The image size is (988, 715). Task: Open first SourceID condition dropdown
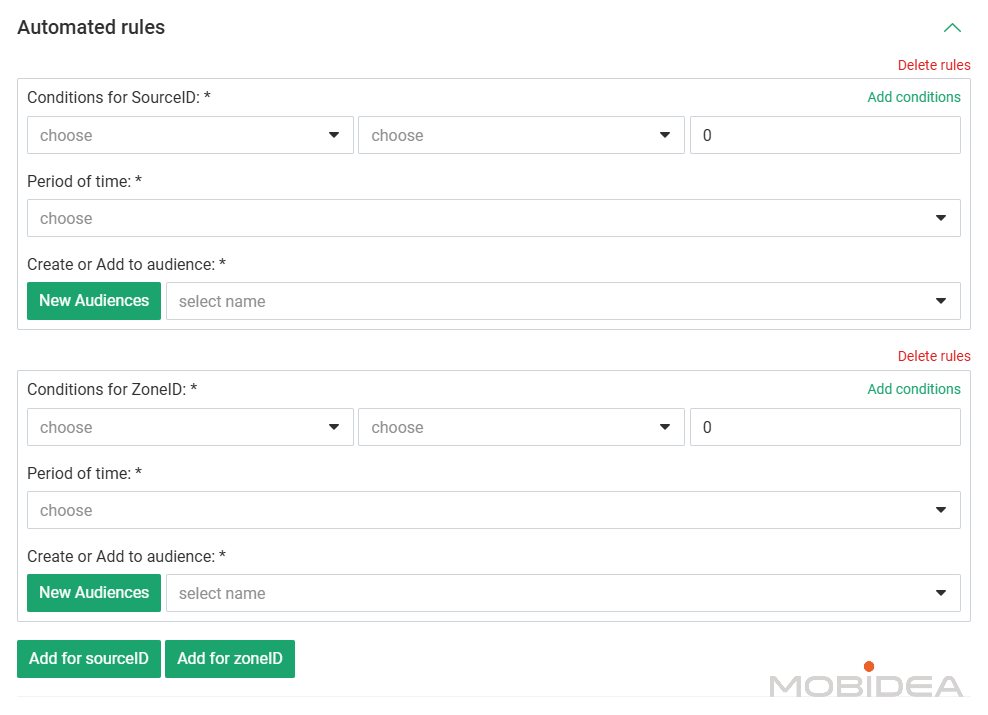[190, 135]
